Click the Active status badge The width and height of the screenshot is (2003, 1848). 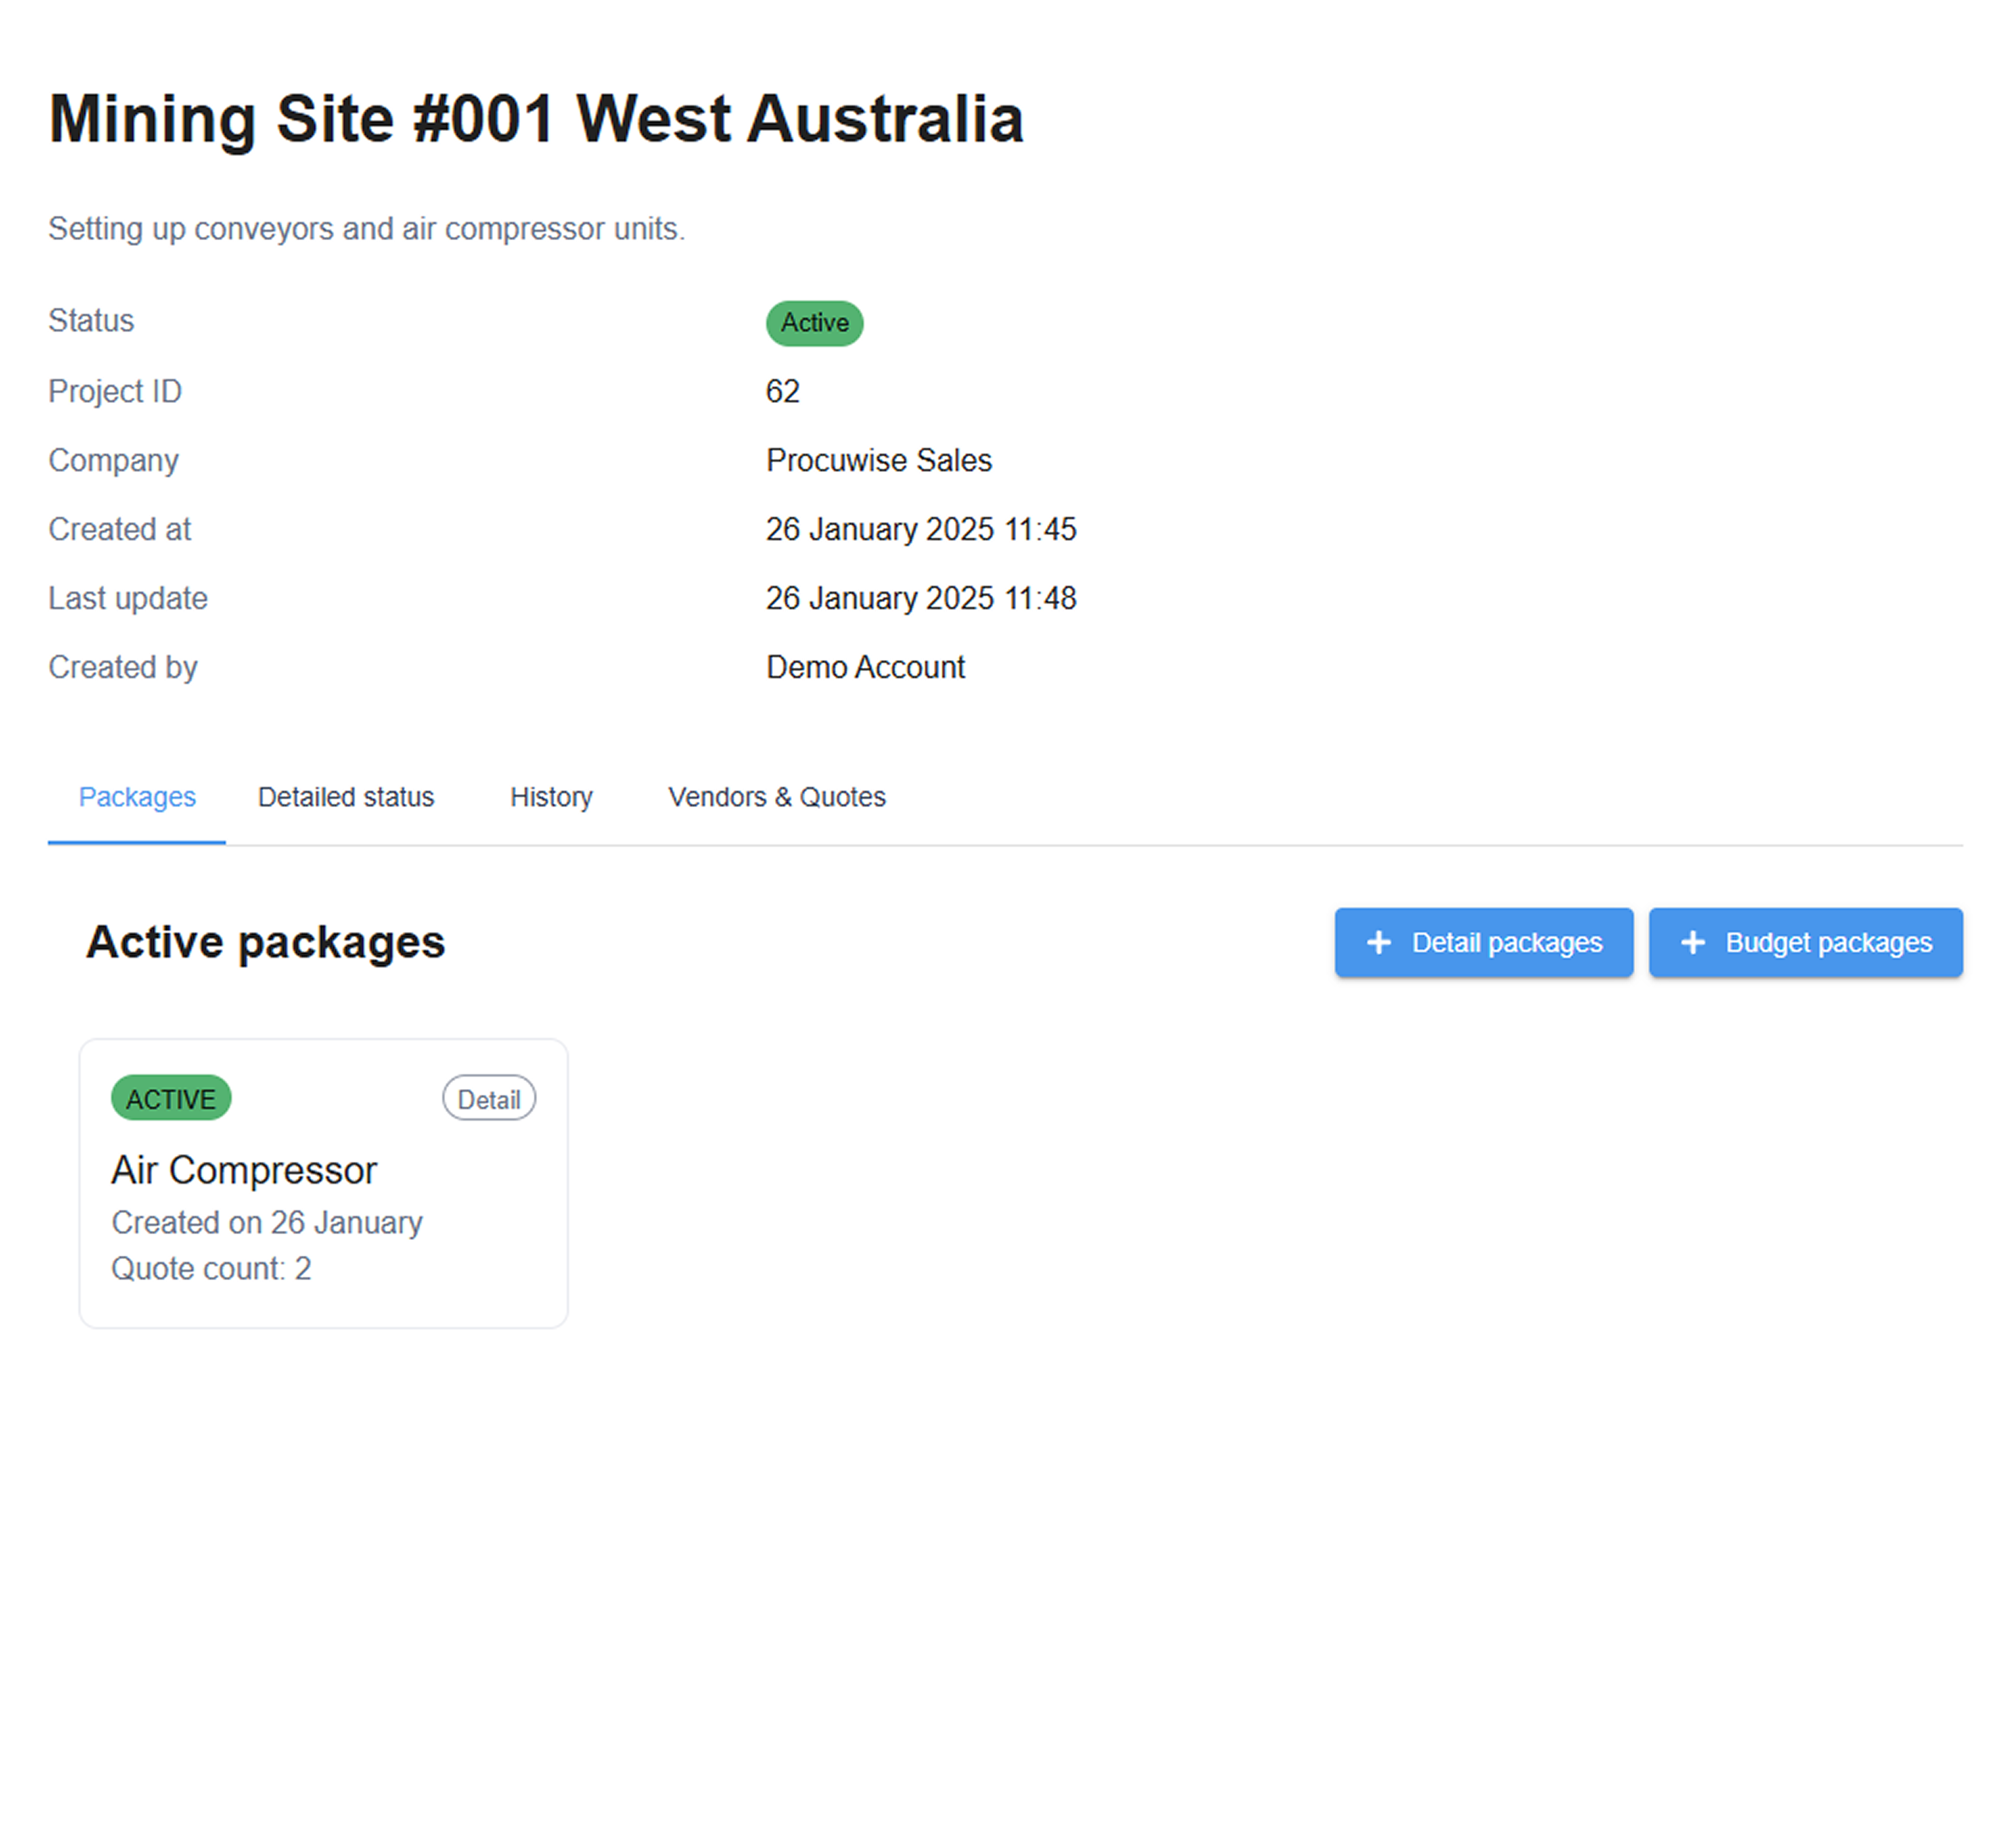click(814, 323)
